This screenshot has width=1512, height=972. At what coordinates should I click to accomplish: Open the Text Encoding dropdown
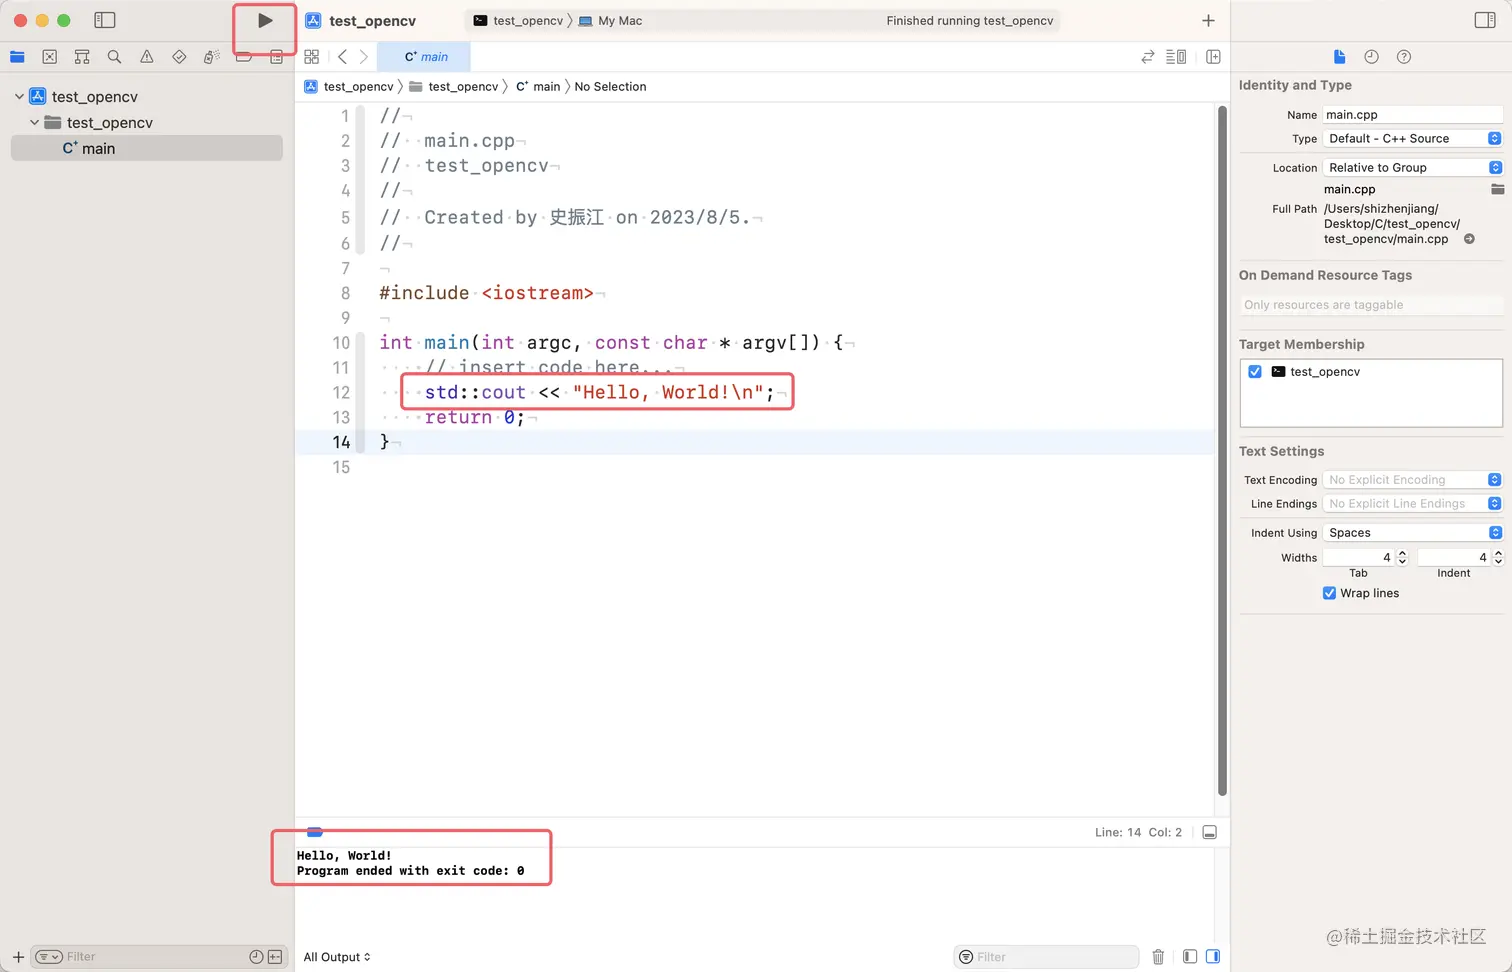click(1412, 480)
